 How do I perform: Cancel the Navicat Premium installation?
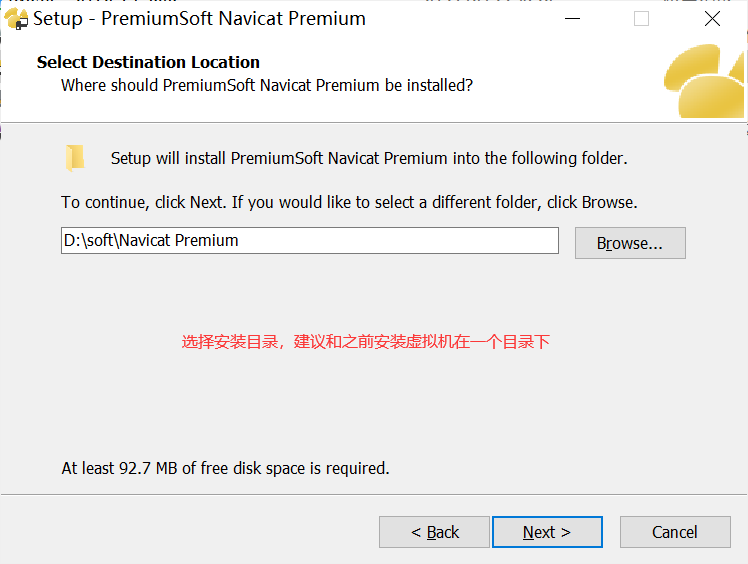(x=675, y=532)
